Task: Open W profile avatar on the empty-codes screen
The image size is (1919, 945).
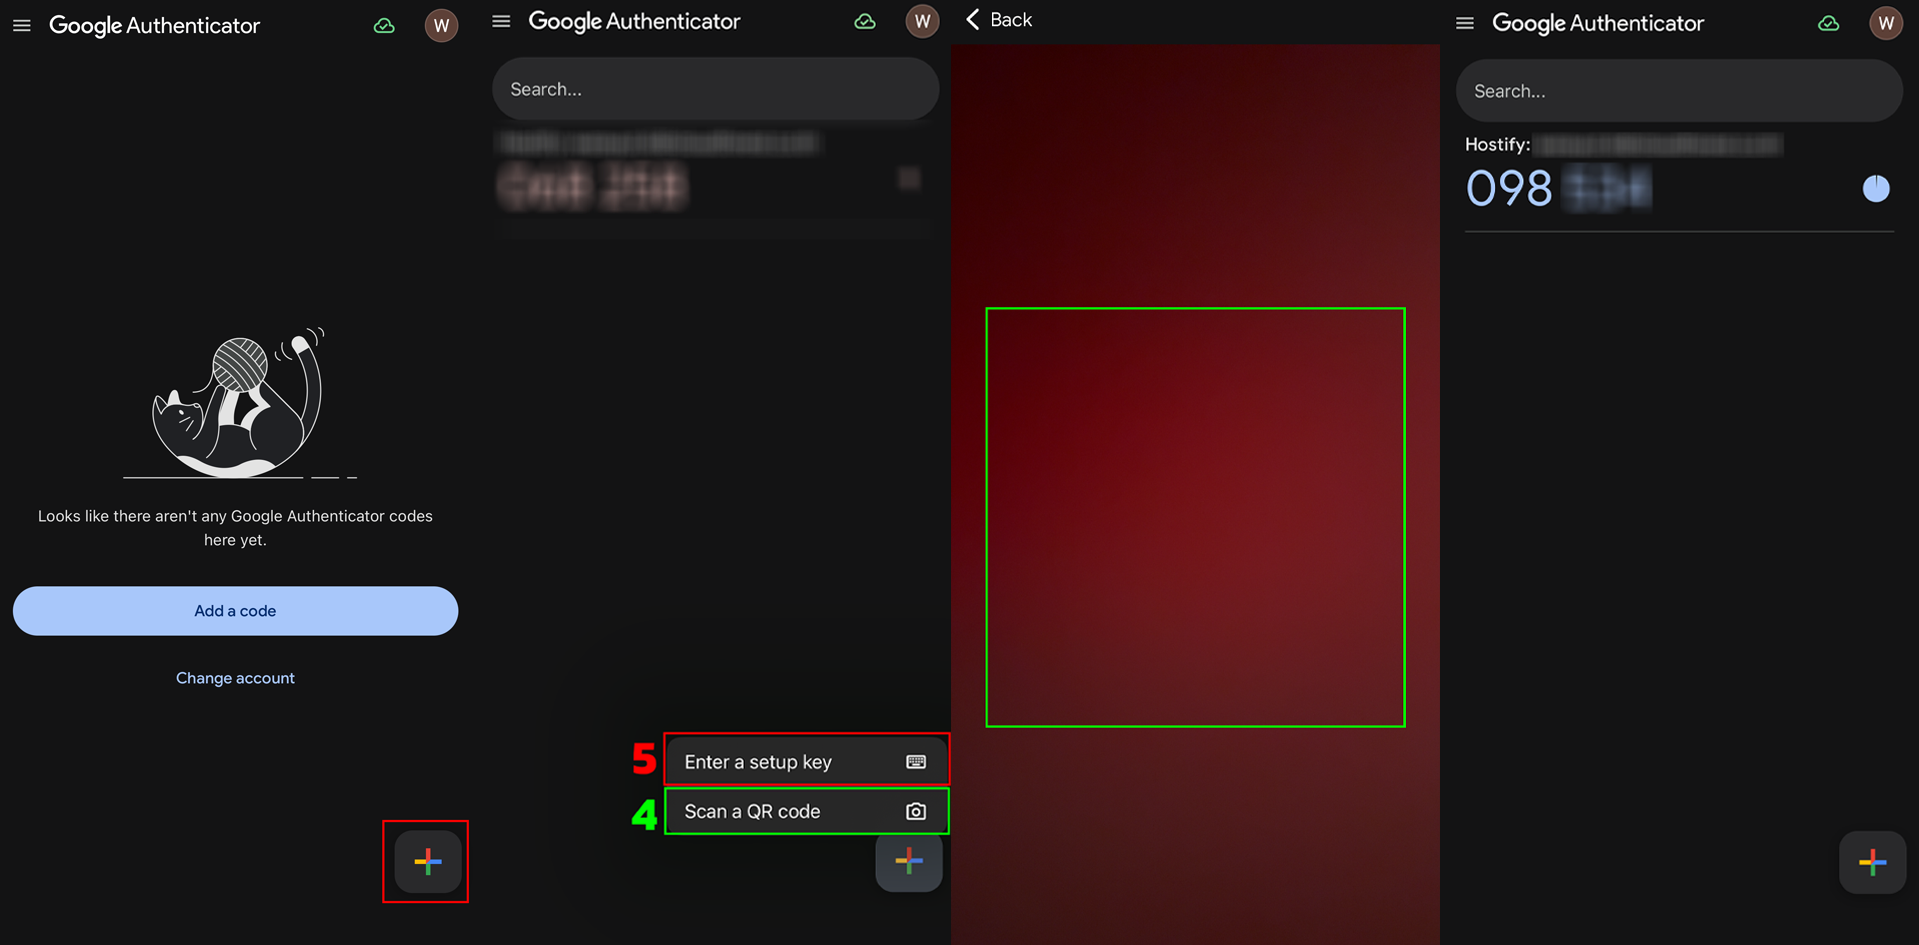Action: 441,26
